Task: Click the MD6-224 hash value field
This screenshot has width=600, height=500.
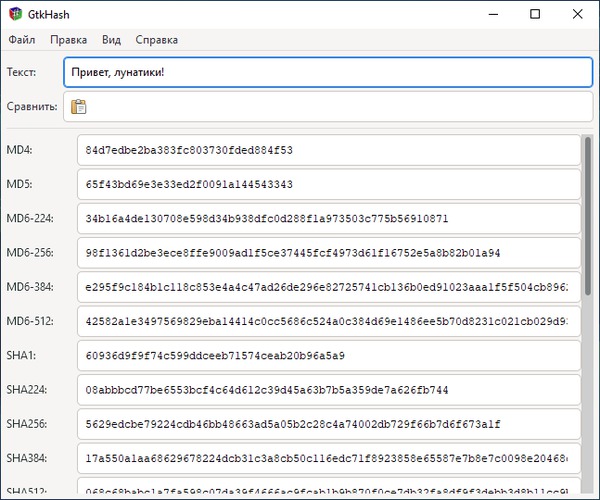Action: (329, 218)
